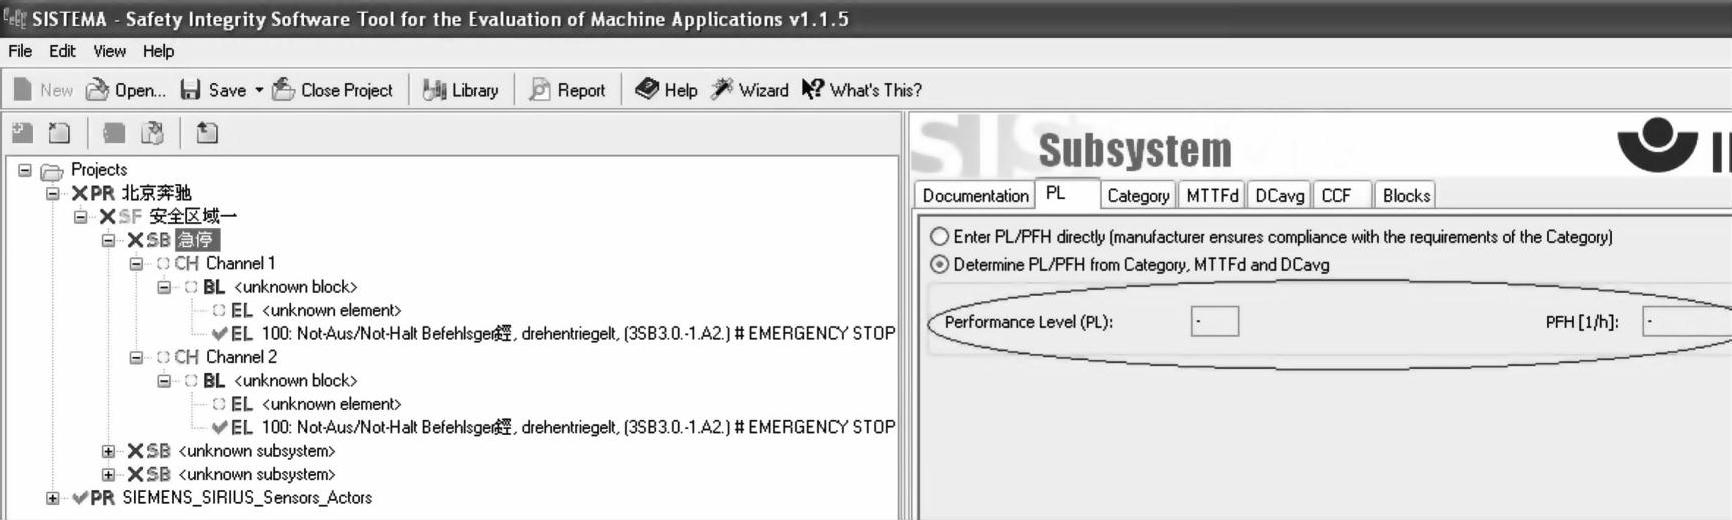Screen dimensions: 1732x520
Task: Click the X status mark beside PR 北京奔驰
Action: pos(79,193)
